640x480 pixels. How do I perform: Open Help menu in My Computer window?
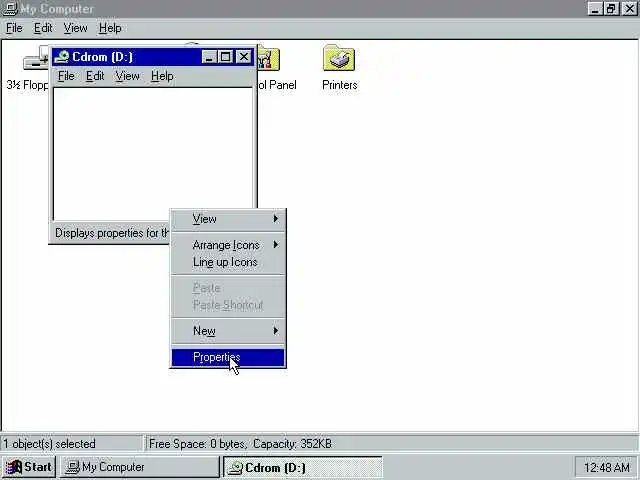[x=110, y=28]
